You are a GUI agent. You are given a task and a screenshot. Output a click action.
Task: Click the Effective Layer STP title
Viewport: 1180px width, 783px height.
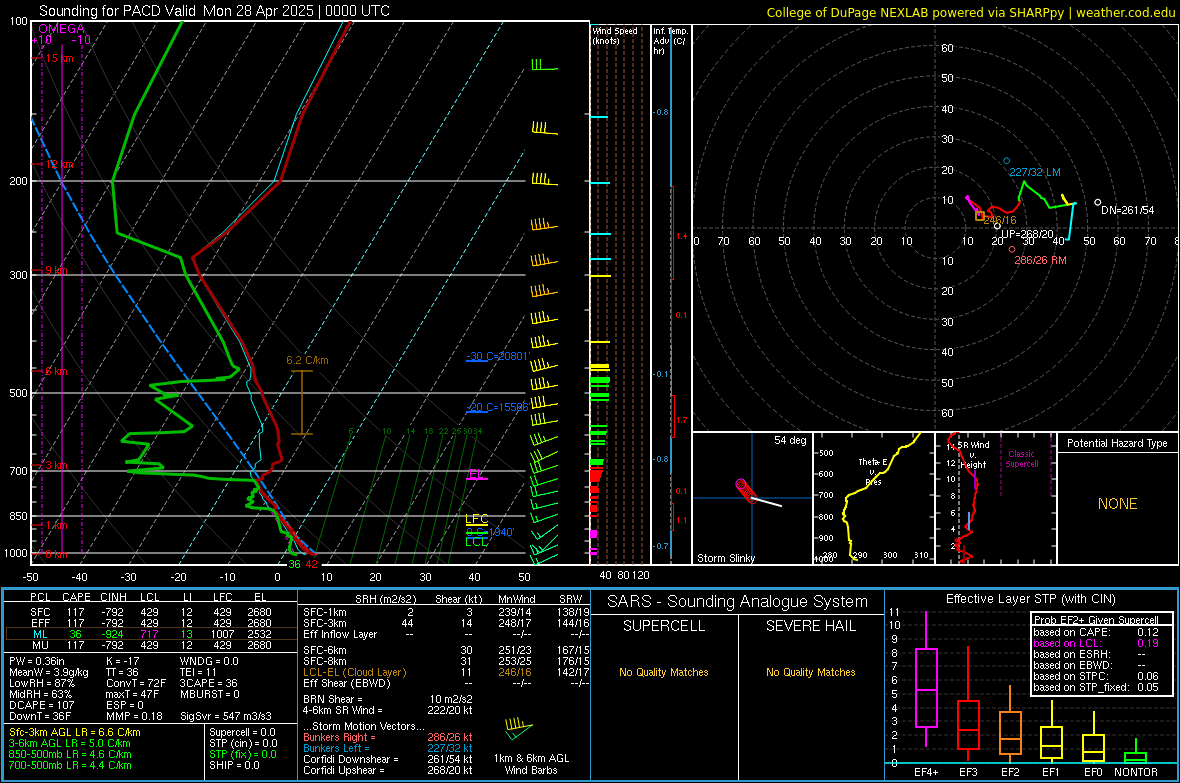pos(1030,599)
